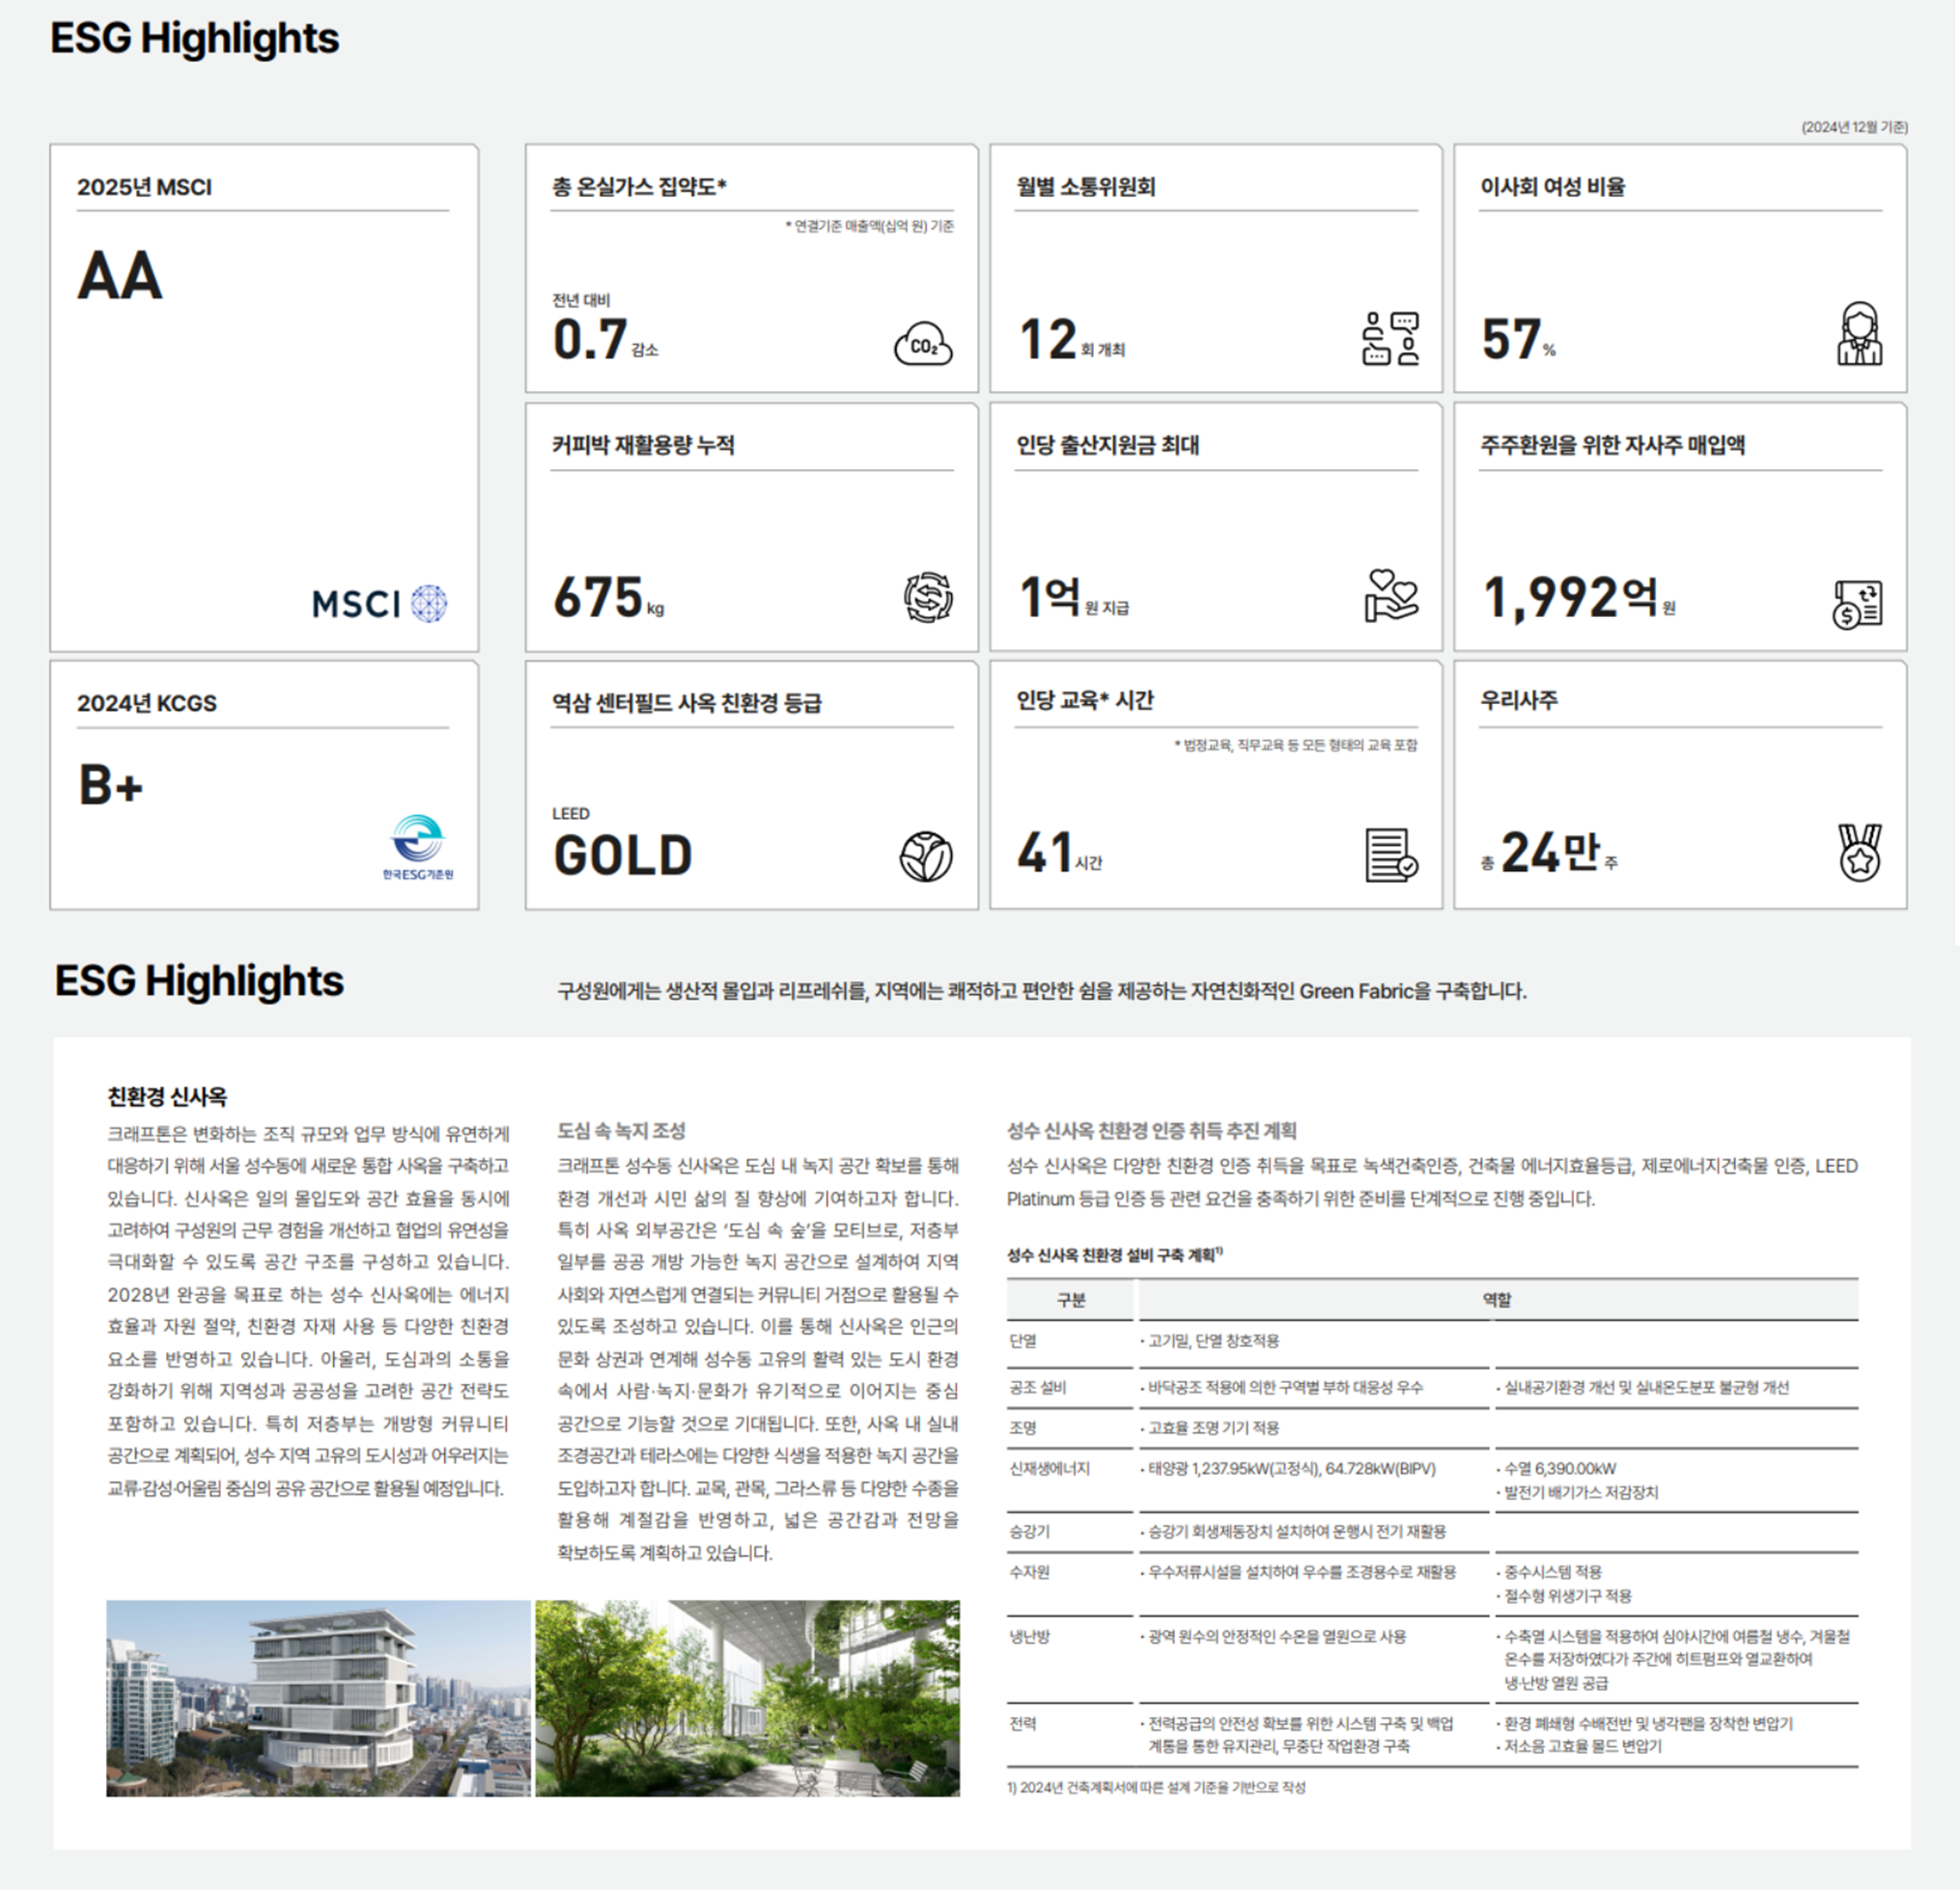
Task: Click the training hours certificate icon
Action: 1390,855
